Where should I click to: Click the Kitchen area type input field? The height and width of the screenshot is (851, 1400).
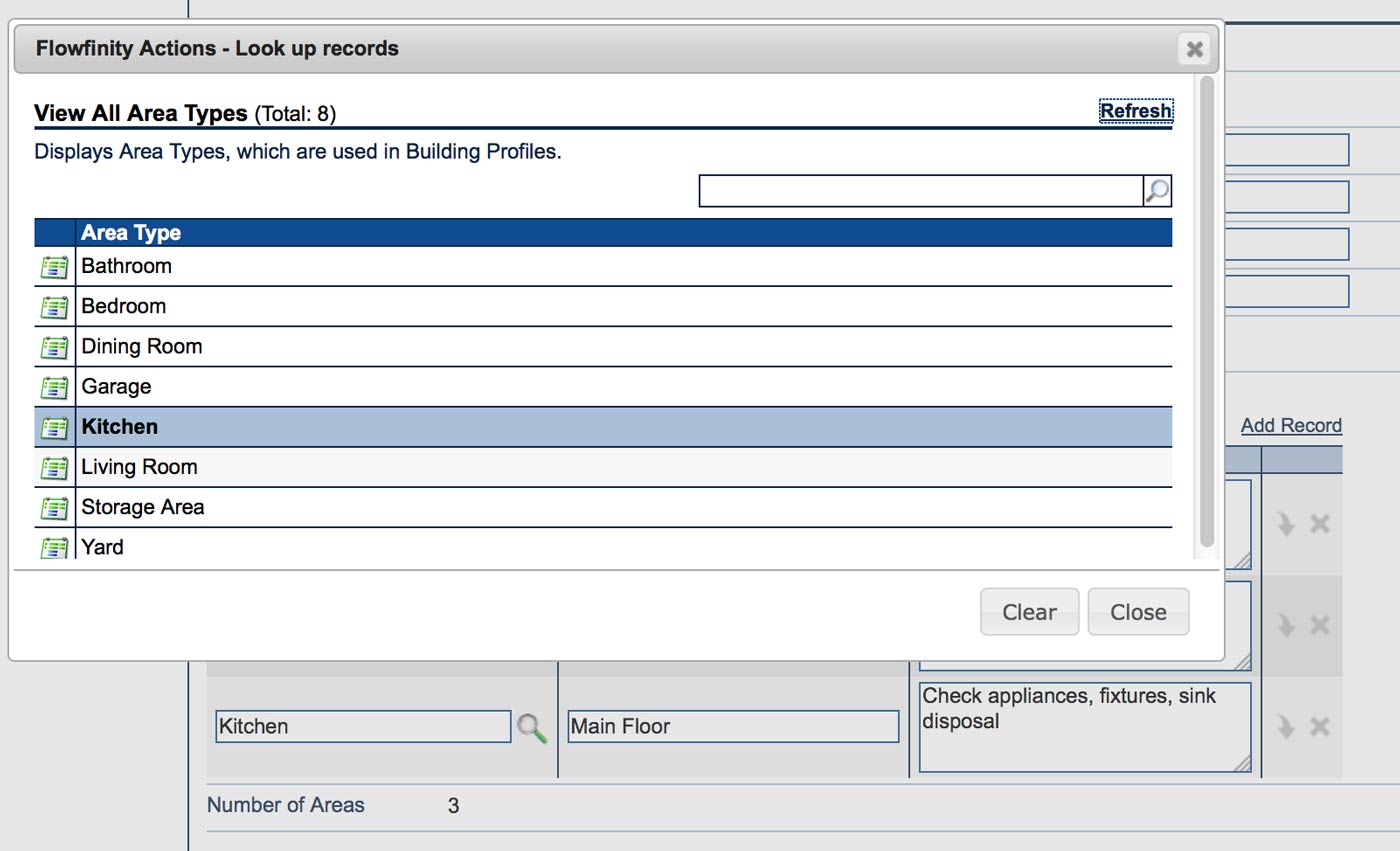(x=363, y=727)
